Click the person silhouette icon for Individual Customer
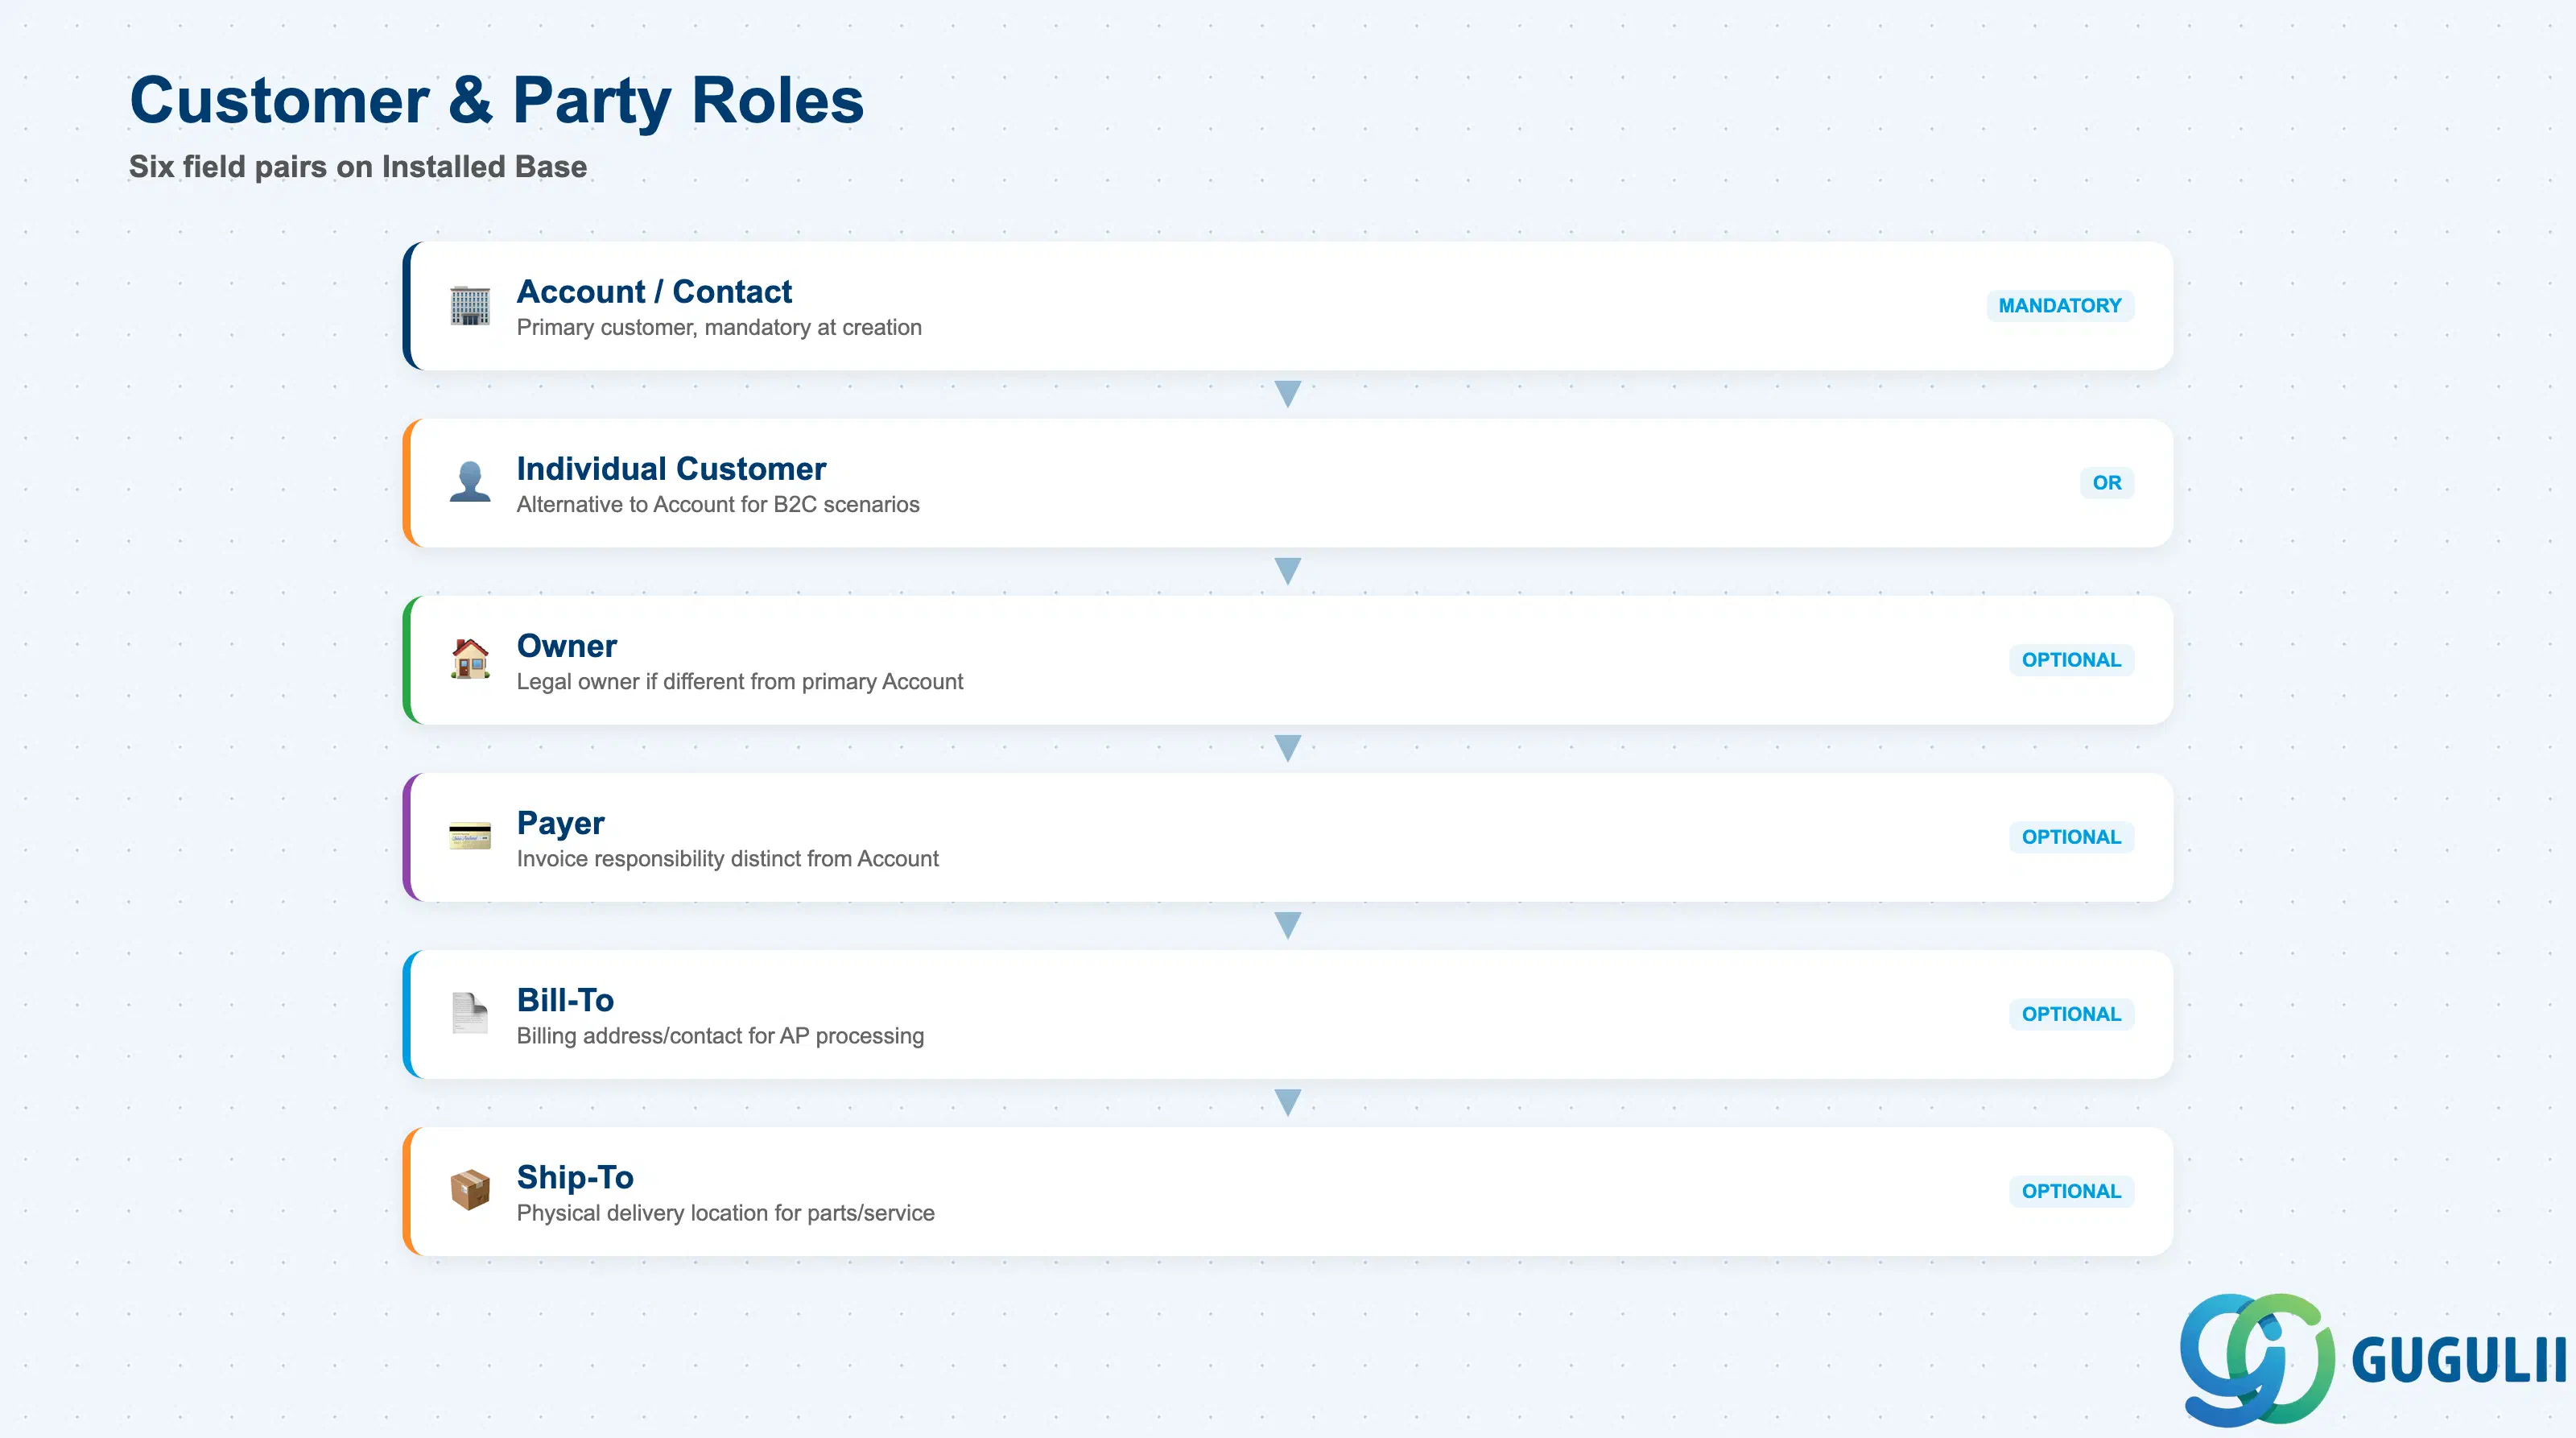Image resolution: width=2576 pixels, height=1438 pixels. point(470,482)
